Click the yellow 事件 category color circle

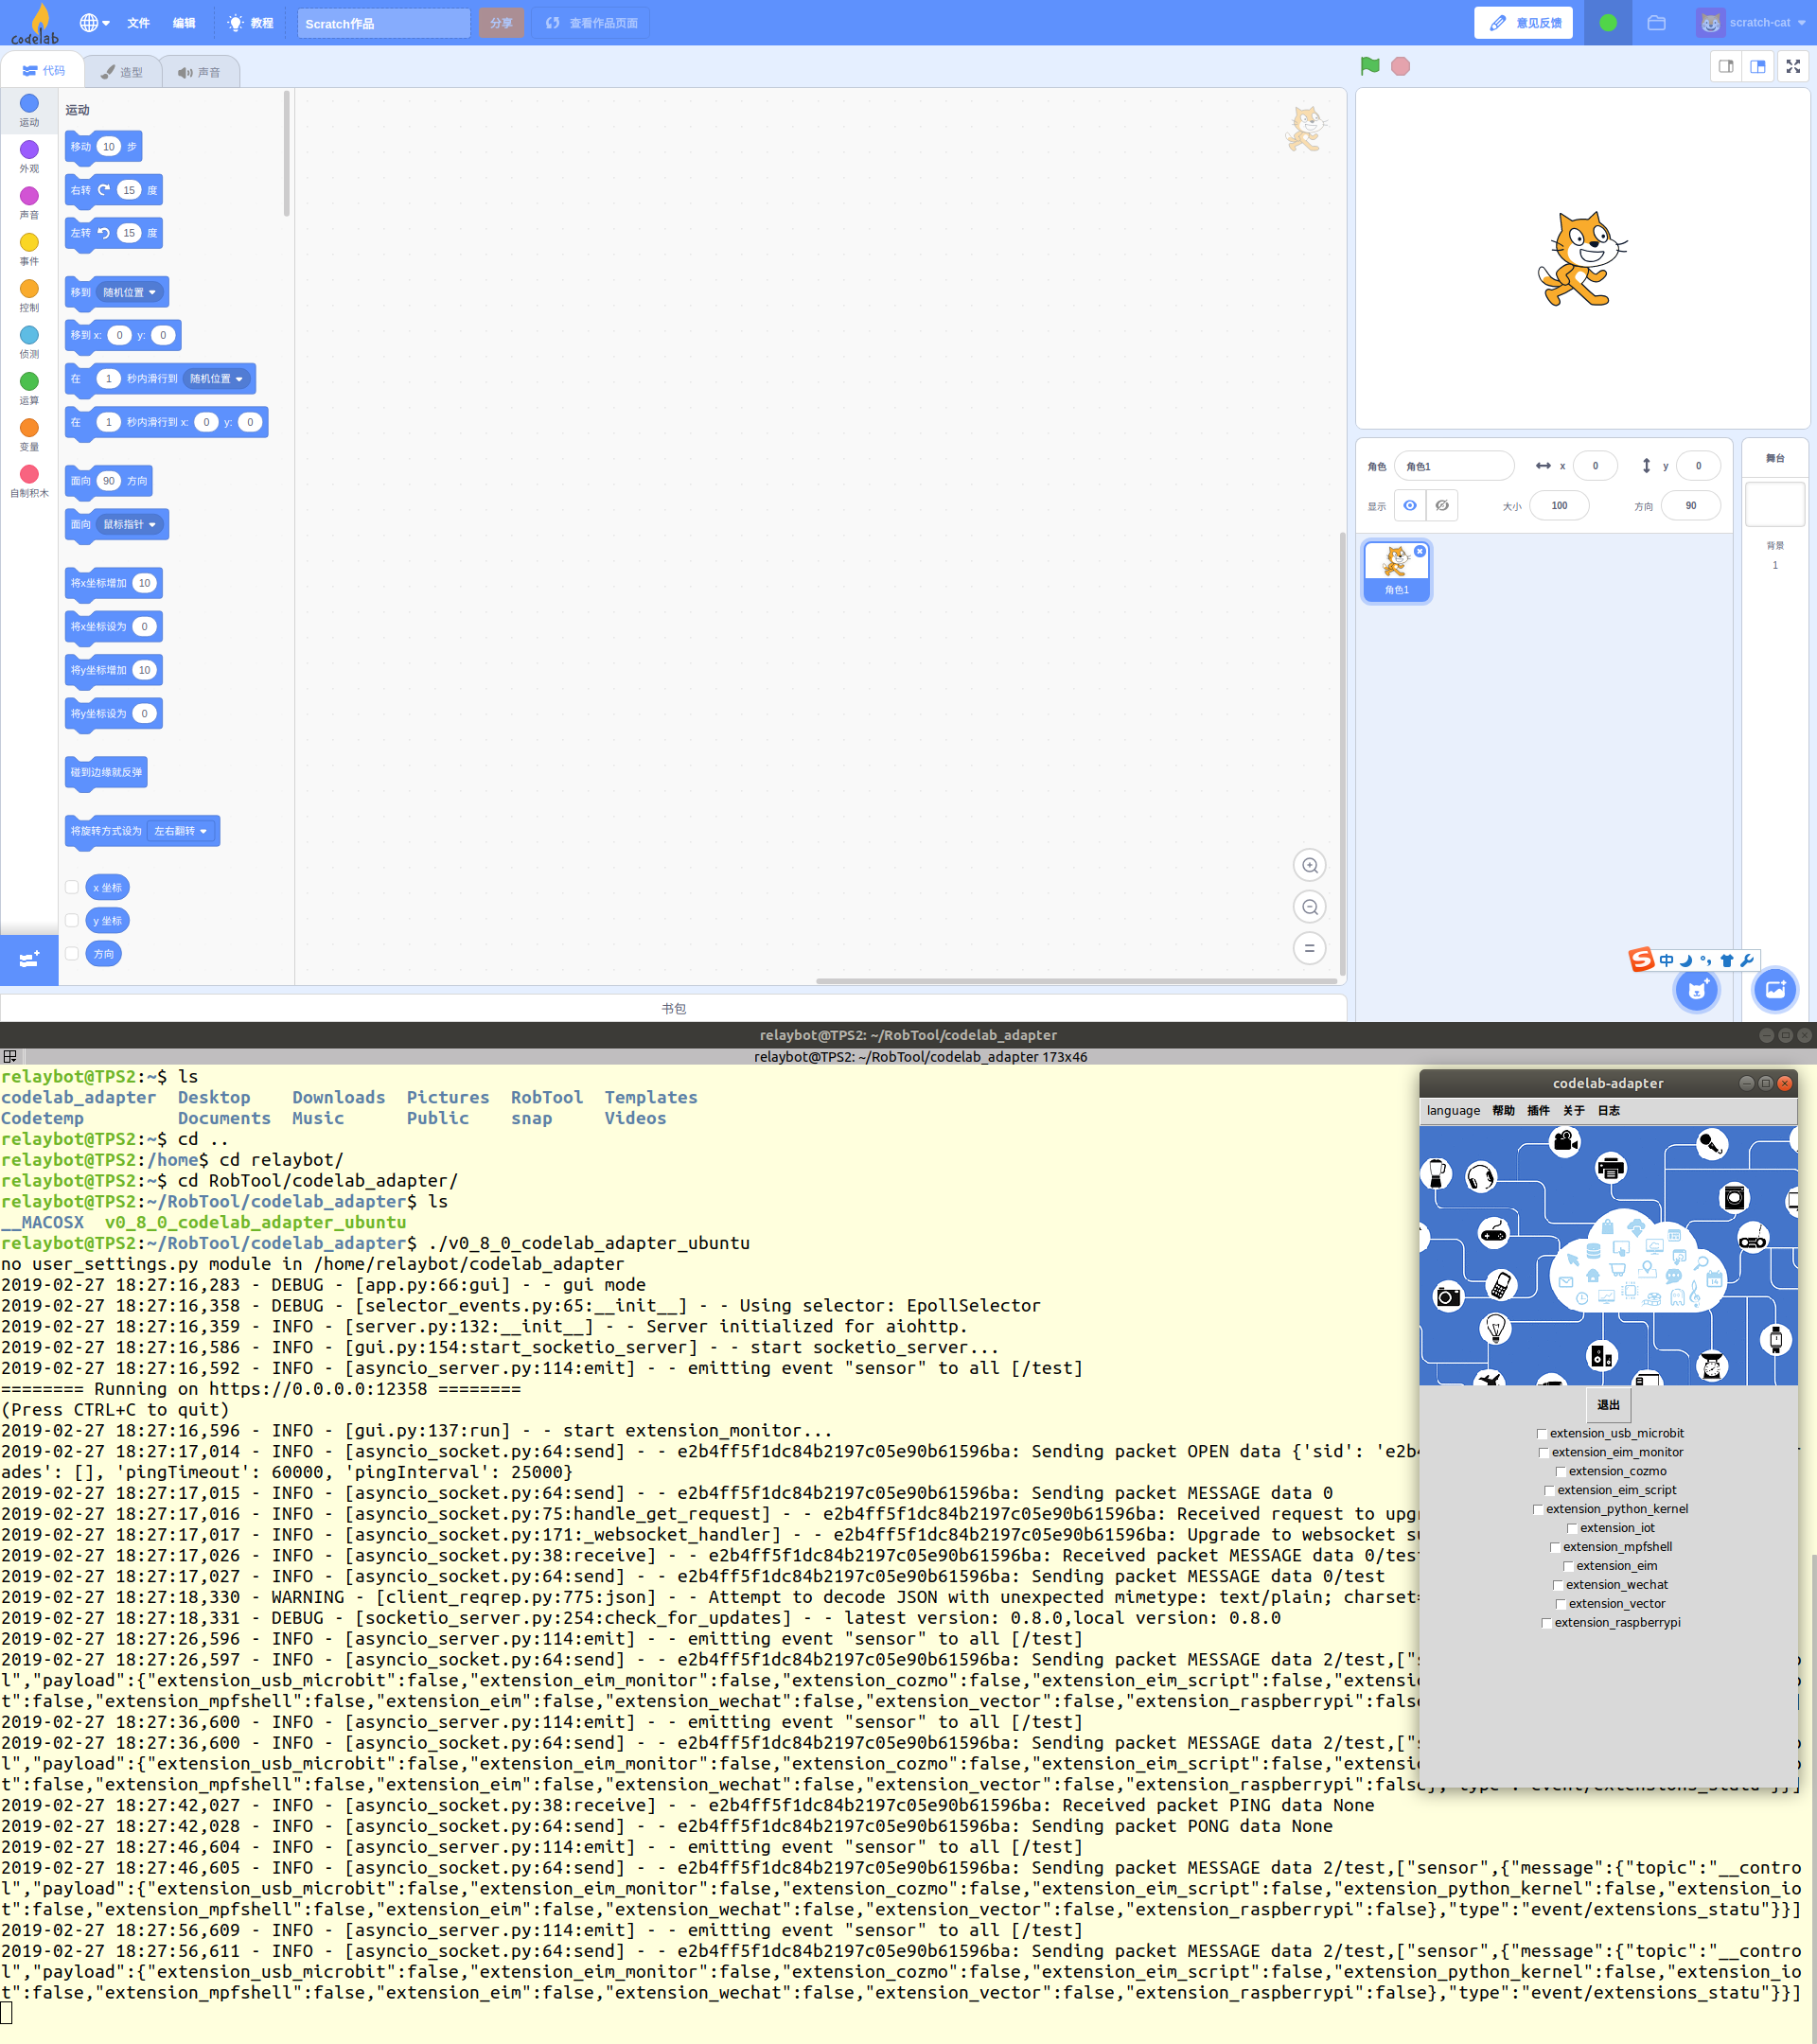tap(29, 242)
